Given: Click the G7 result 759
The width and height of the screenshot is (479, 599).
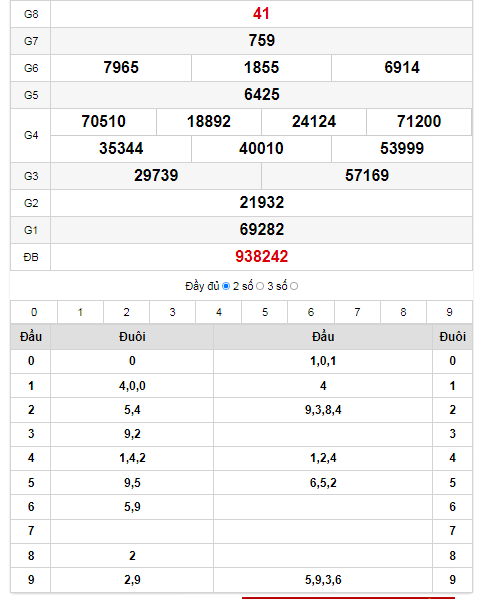Looking at the screenshot, I should (x=262, y=40).
